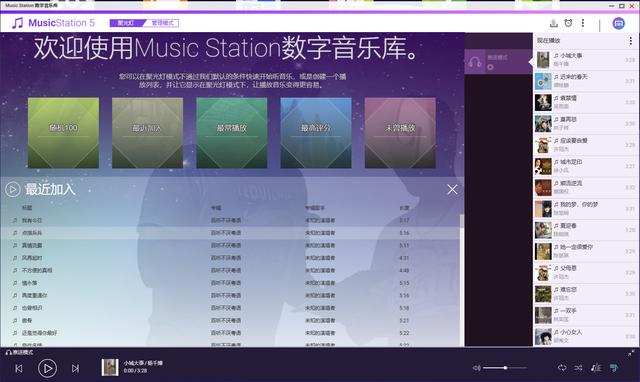Toggle shuffle playback mode
Image resolution: width=640 pixels, height=382 pixels.
[578, 368]
